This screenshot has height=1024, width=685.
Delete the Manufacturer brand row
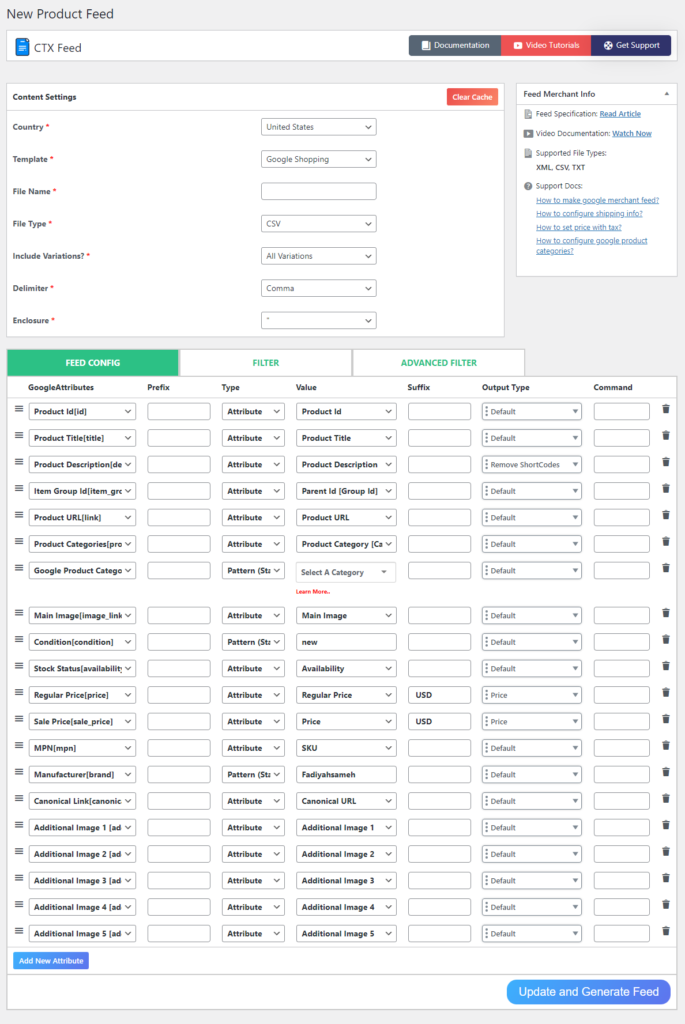pos(665,772)
